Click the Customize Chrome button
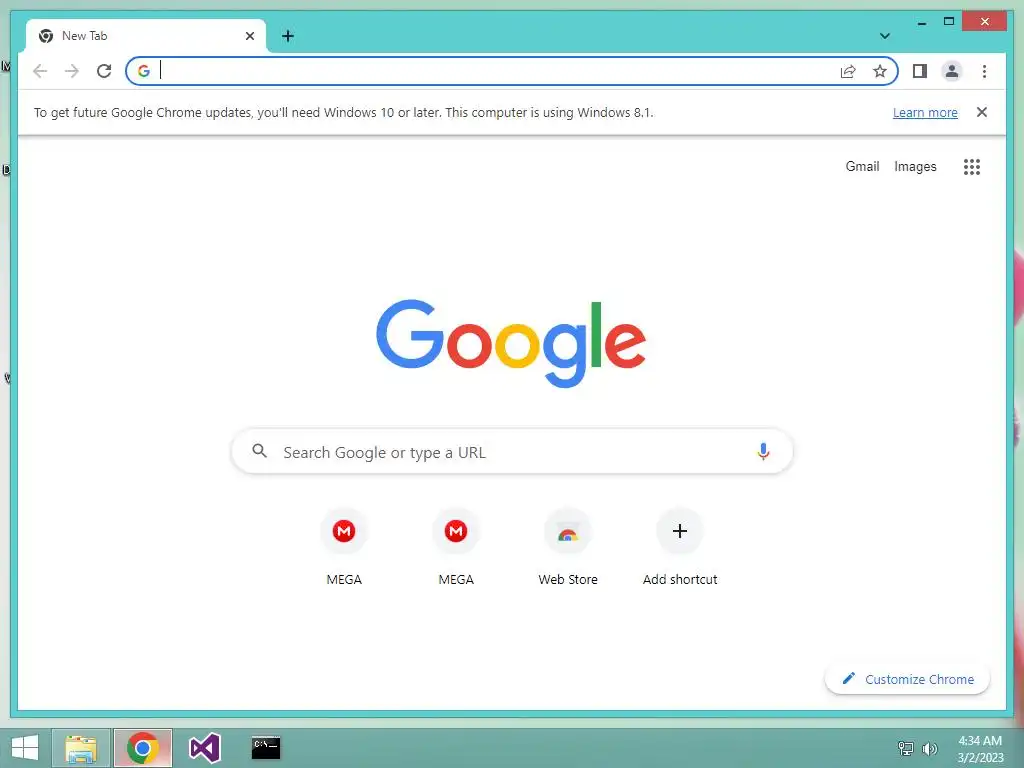The height and width of the screenshot is (768, 1024). pos(907,679)
